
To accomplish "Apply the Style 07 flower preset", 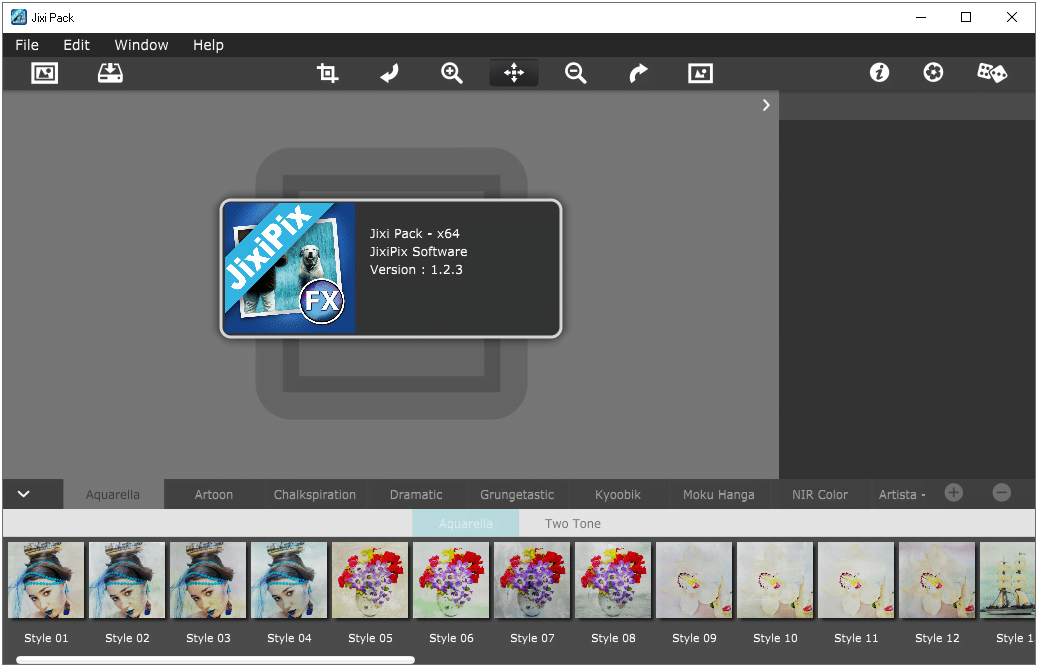I will click(x=532, y=580).
